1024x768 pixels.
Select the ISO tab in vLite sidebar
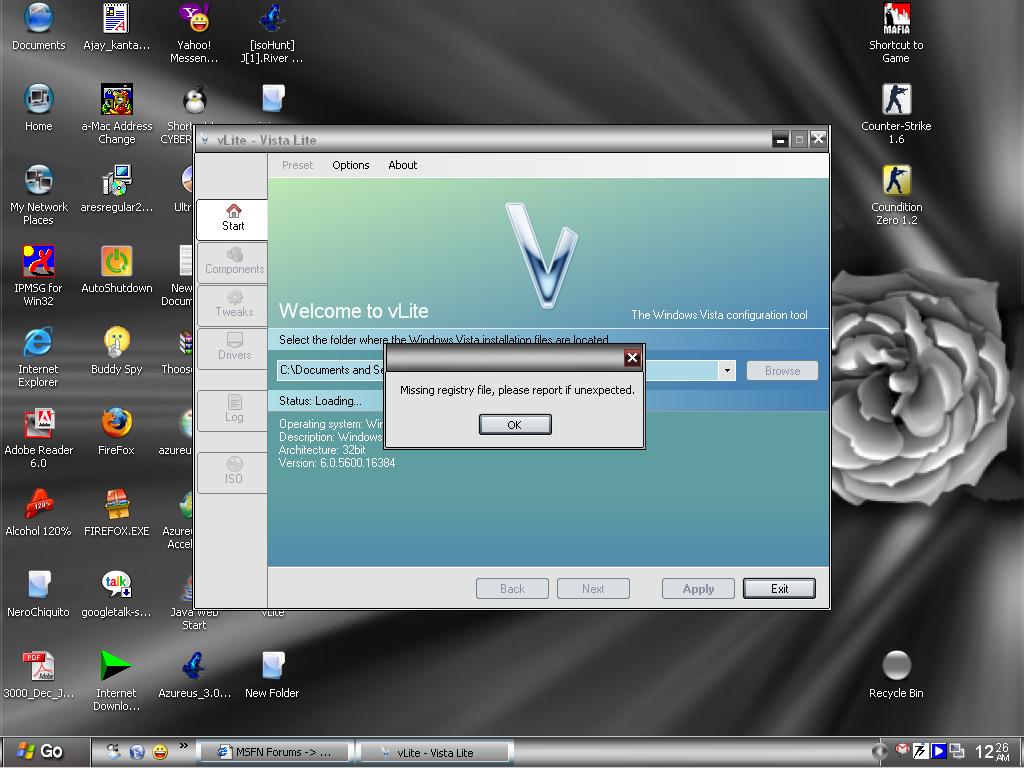(x=232, y=472)
